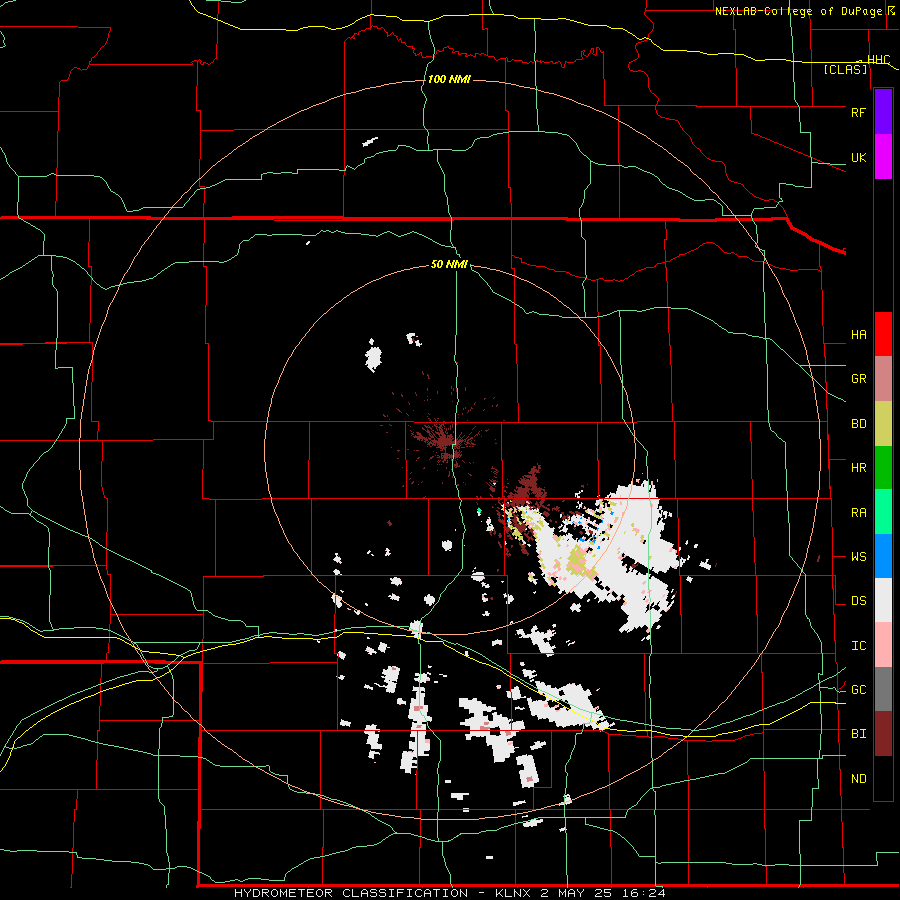Click the brown BI biological swatch
Image resolution: width=900 pixels, height=900 pixels.
(883, 734)
